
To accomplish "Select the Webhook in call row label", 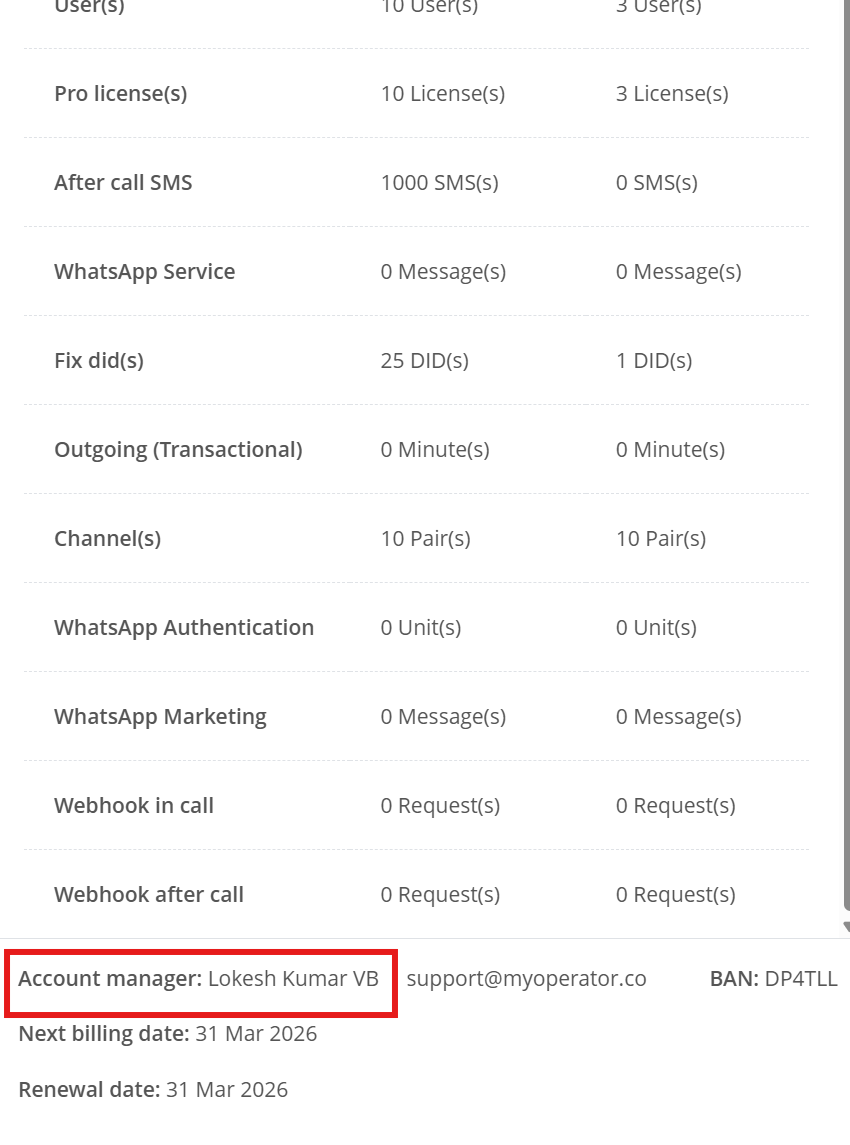I will (134, 805).
